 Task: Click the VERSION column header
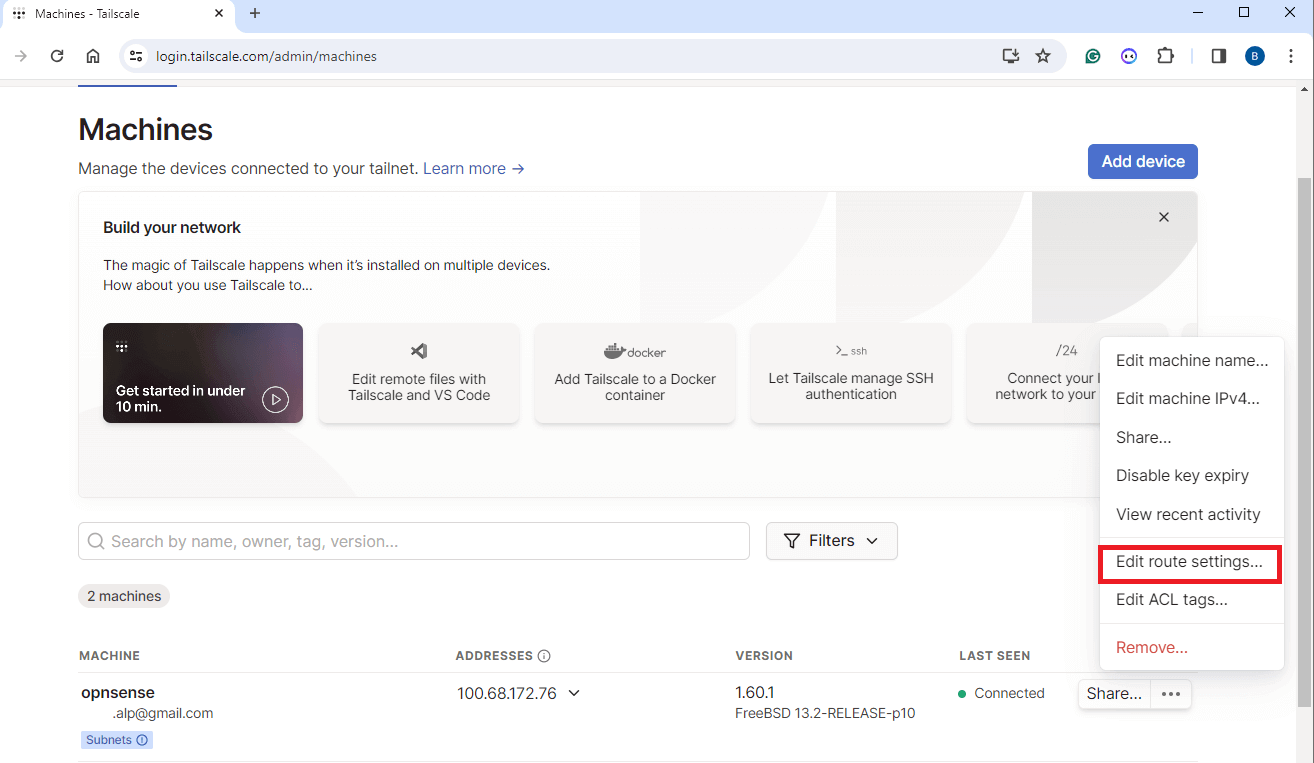click(764, 656)
